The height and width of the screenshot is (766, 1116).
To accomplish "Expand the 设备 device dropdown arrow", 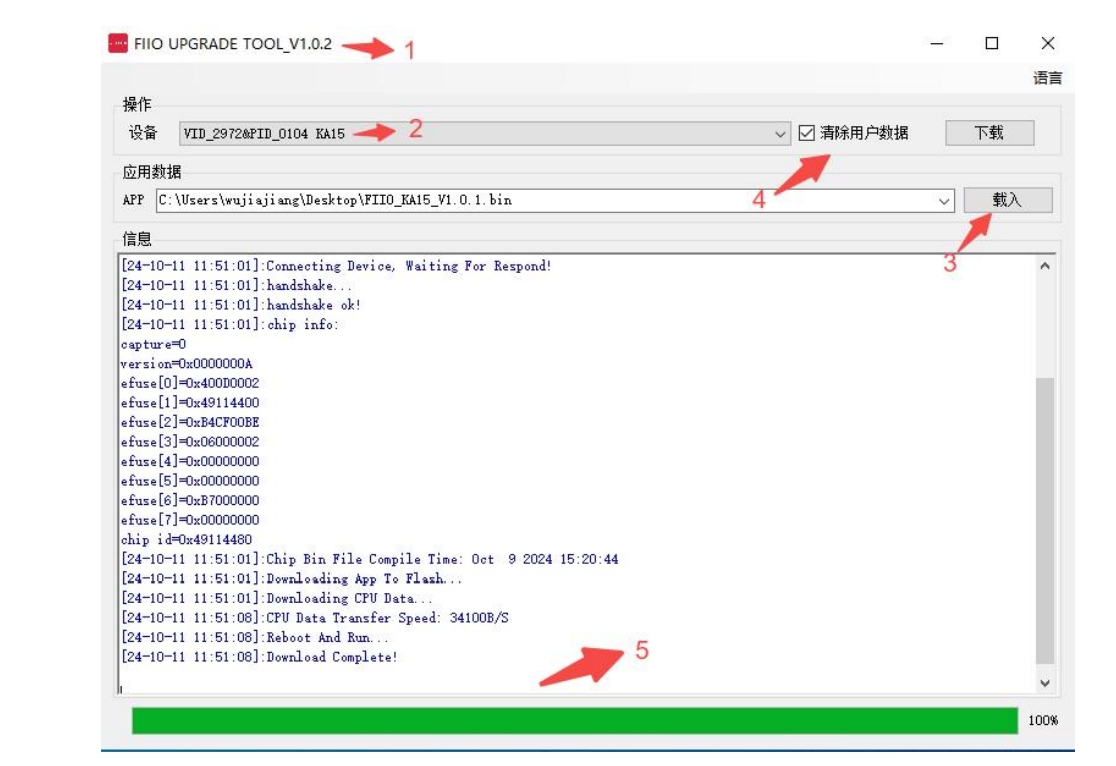I will (x=781, y=133).
